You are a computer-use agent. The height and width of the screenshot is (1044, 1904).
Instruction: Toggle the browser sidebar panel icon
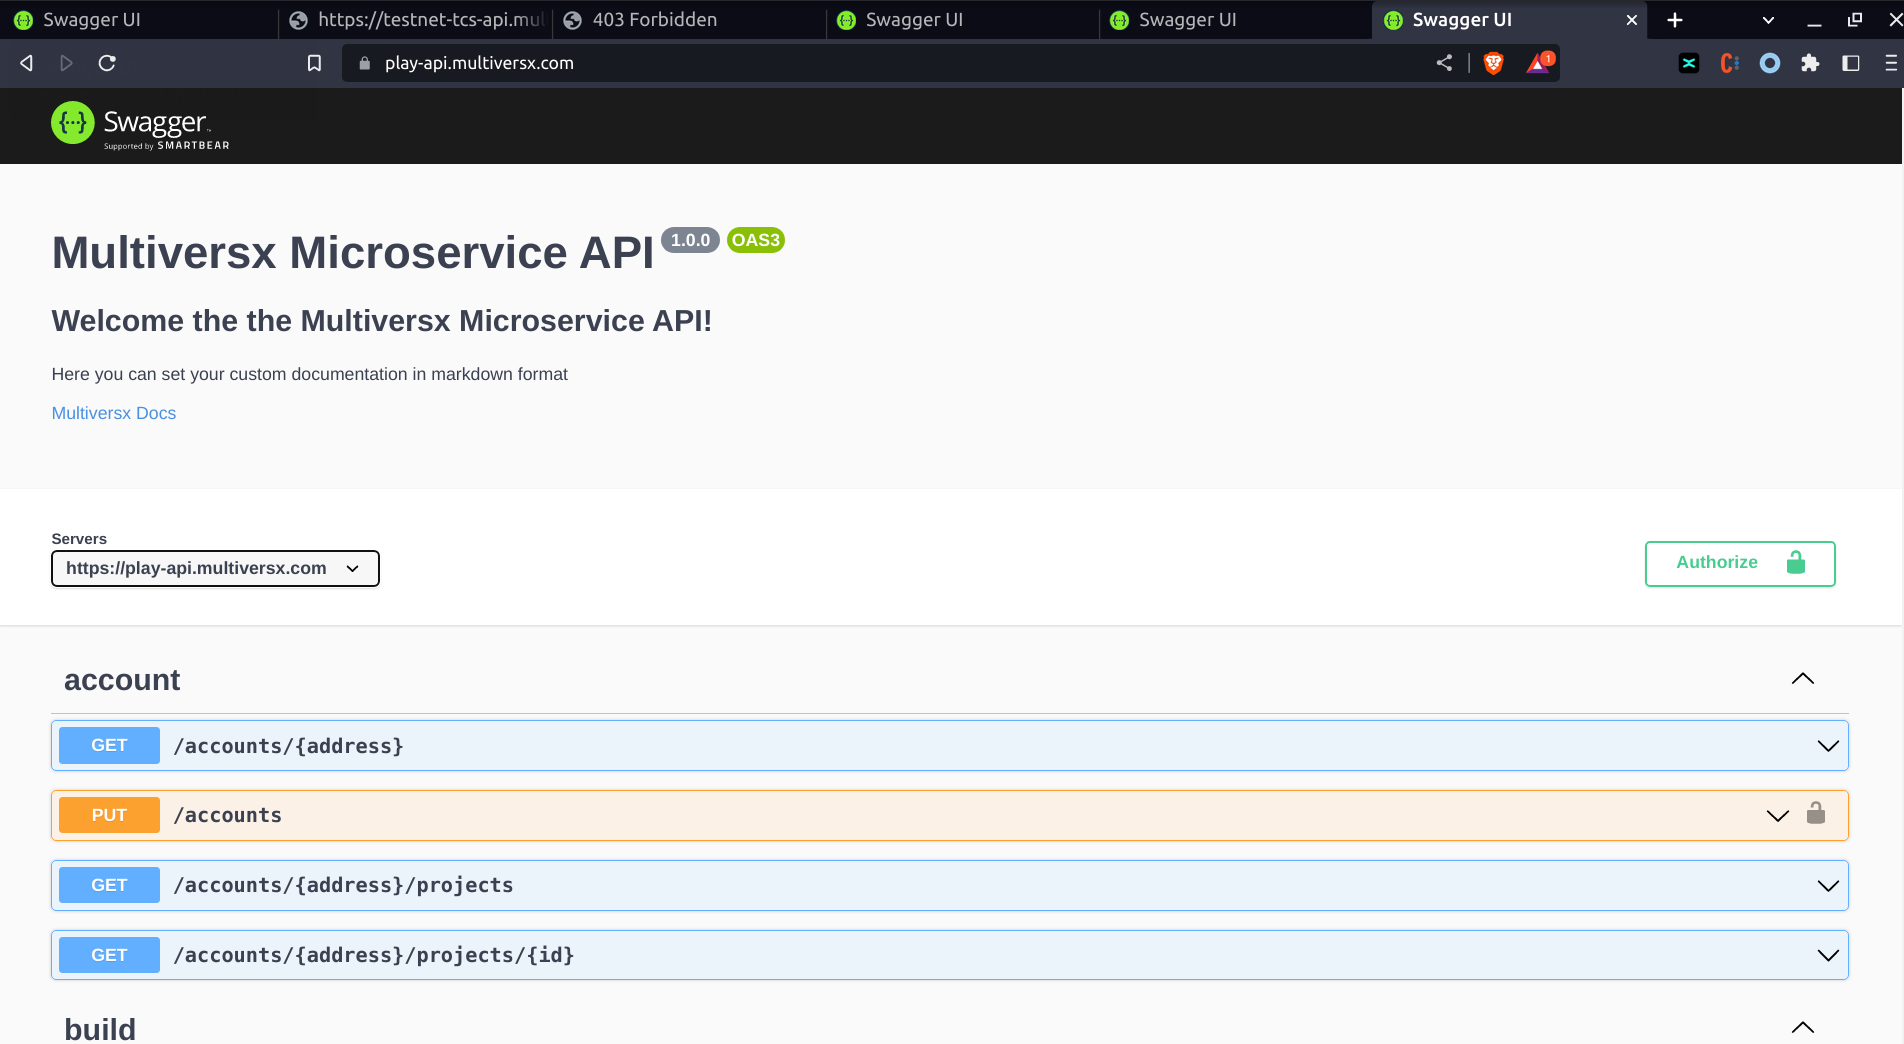tap(1851, 63)
